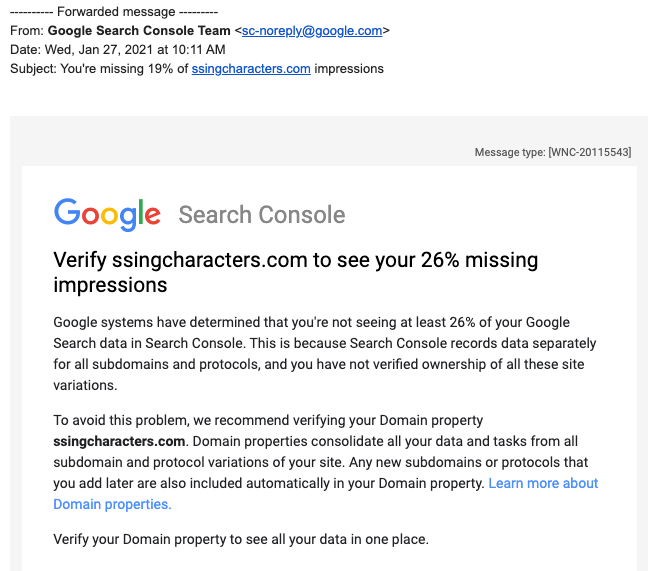The image size is (657, 571).
Task: Click the word "impressions" ending the subject line
Action: click(x=349, y=69)
